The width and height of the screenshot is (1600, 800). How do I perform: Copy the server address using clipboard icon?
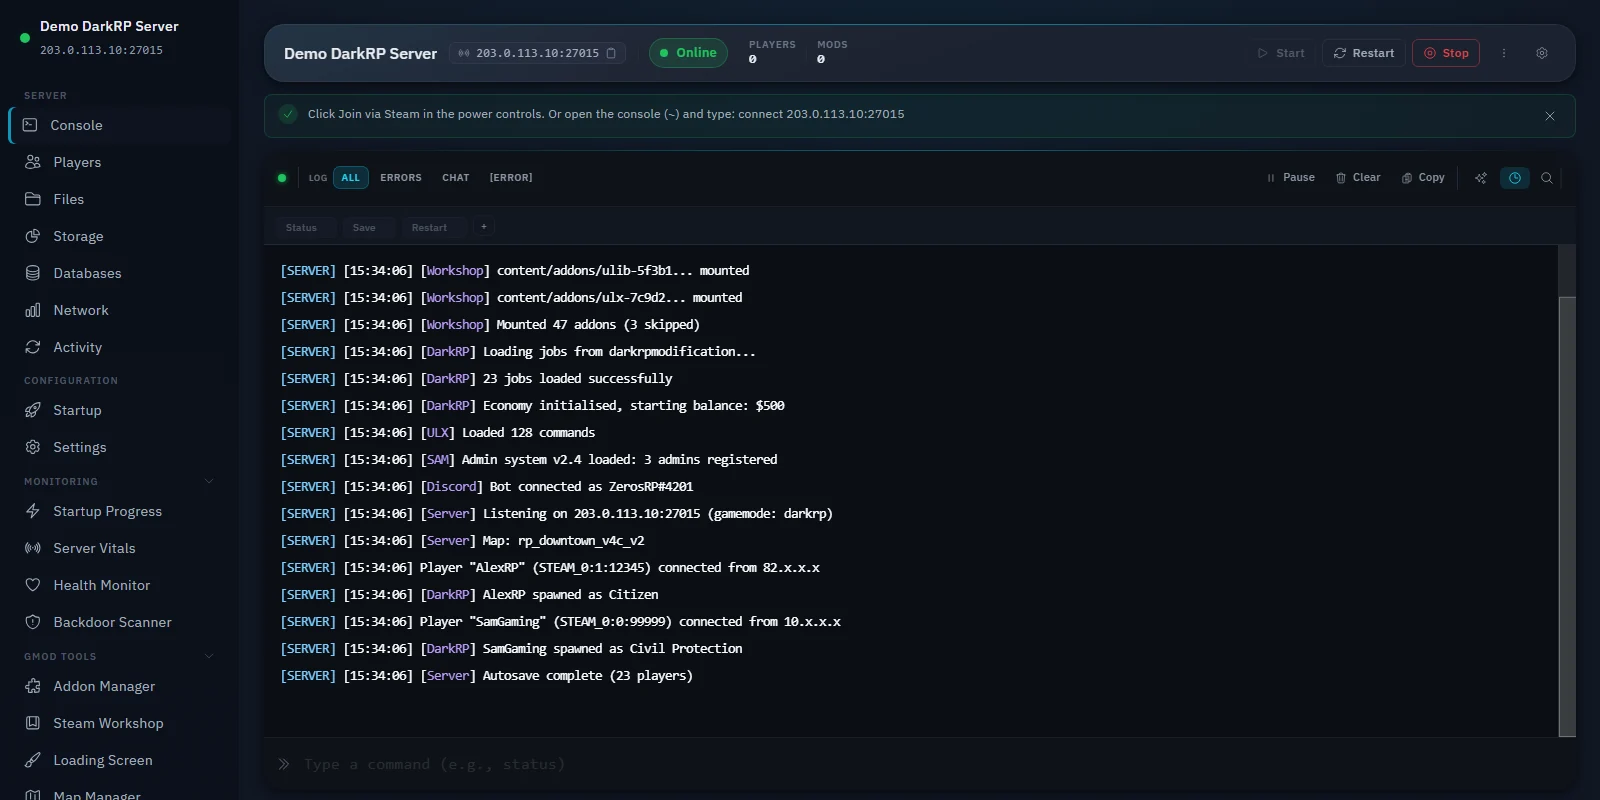[x=611, y=53]
